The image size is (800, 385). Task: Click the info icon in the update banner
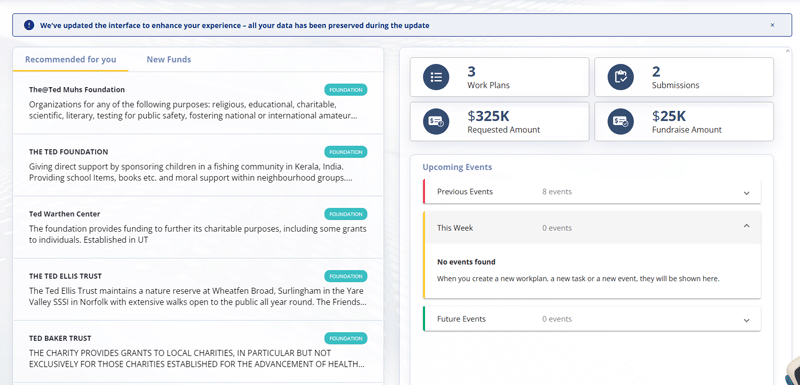pos(29,25)
